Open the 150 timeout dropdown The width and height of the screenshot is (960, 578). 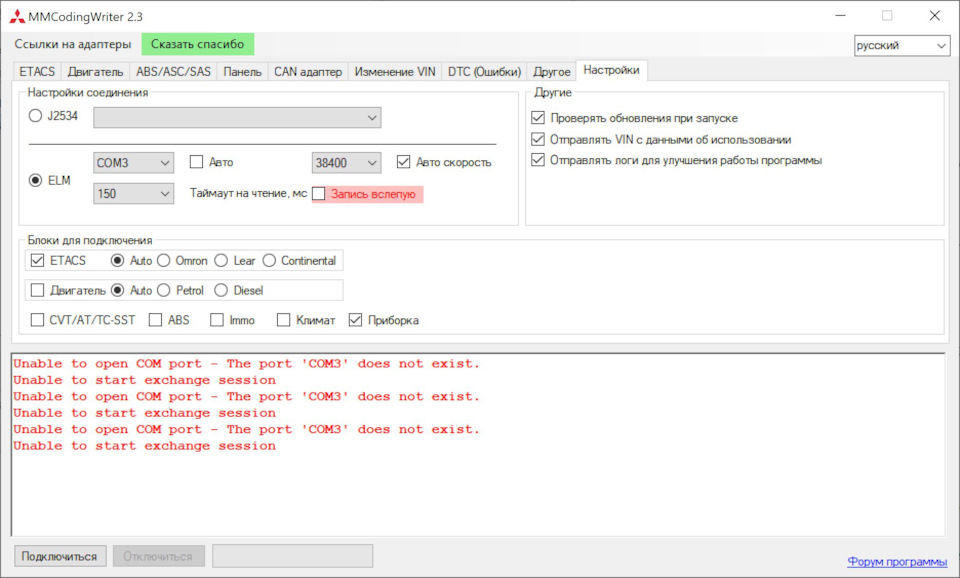[133, 193]
